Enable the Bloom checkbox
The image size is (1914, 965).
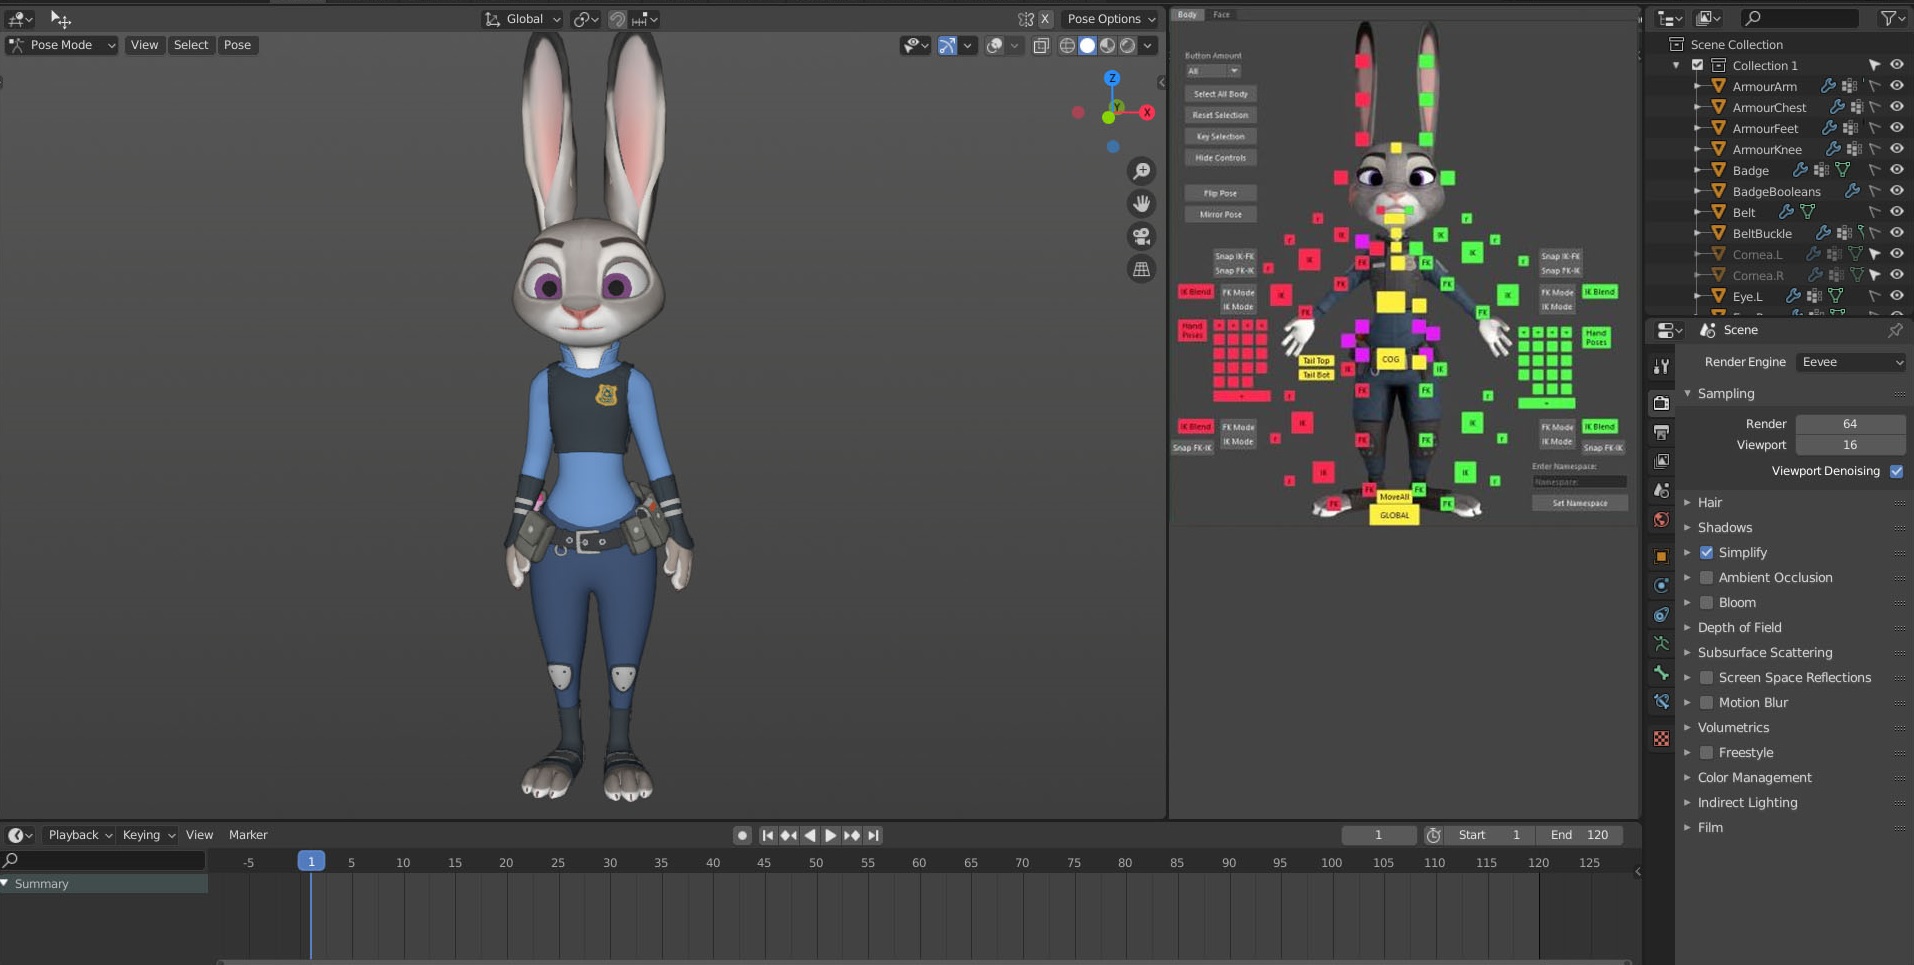(1707, 602)
